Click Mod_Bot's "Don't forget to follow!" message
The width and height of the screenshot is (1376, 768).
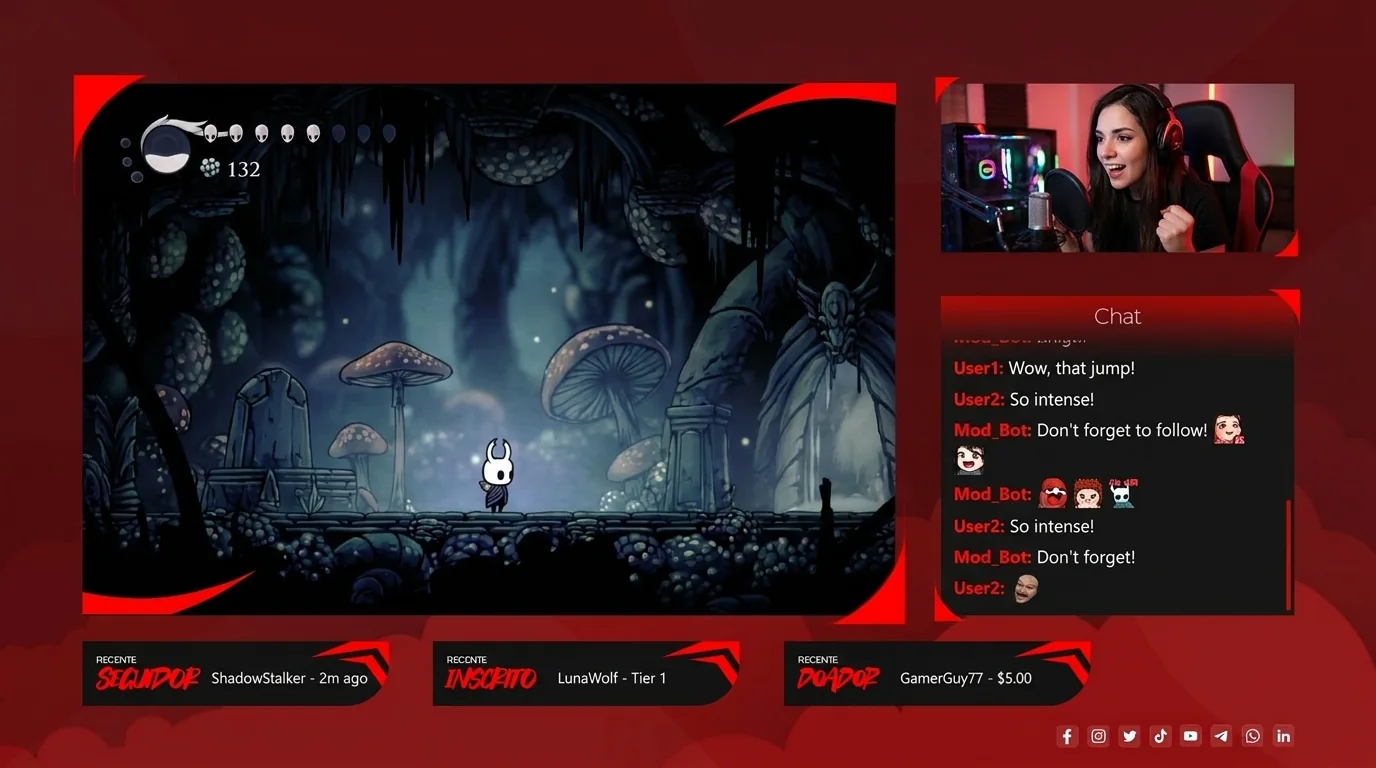(x=1122, y=430)
